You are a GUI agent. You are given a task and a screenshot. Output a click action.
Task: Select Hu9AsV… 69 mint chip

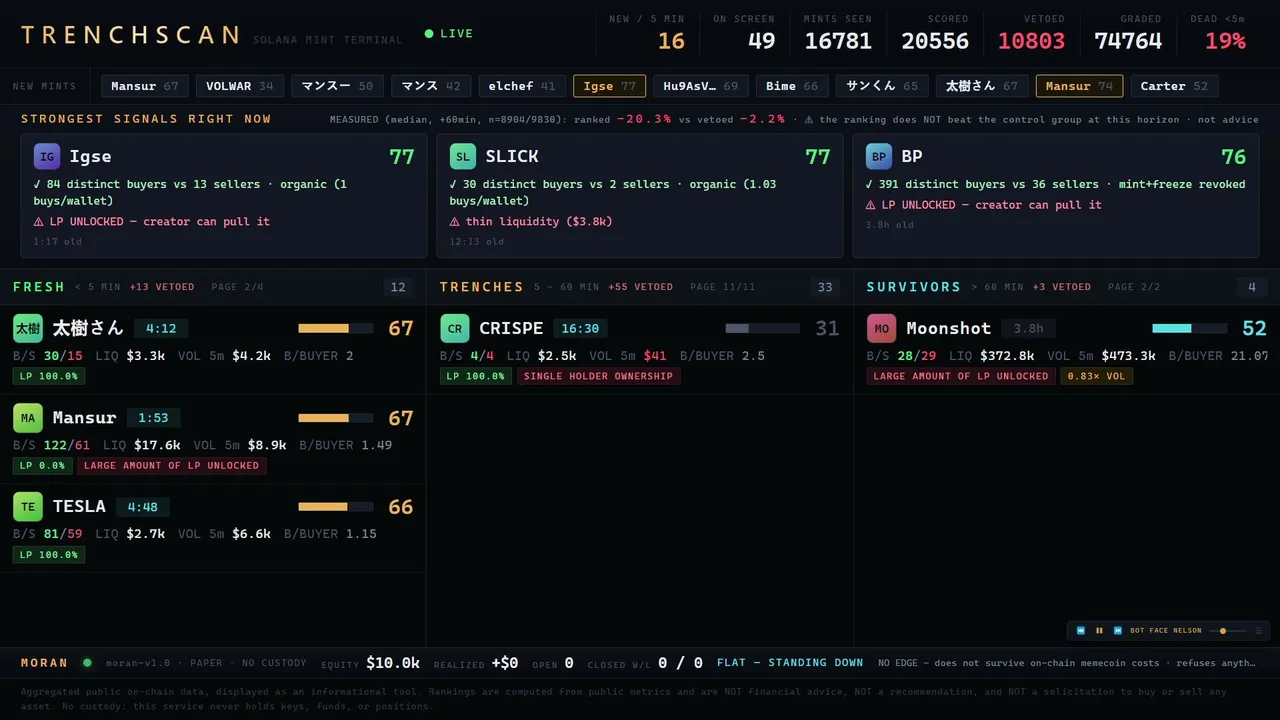pyautogui.click(x=701, y=86)
